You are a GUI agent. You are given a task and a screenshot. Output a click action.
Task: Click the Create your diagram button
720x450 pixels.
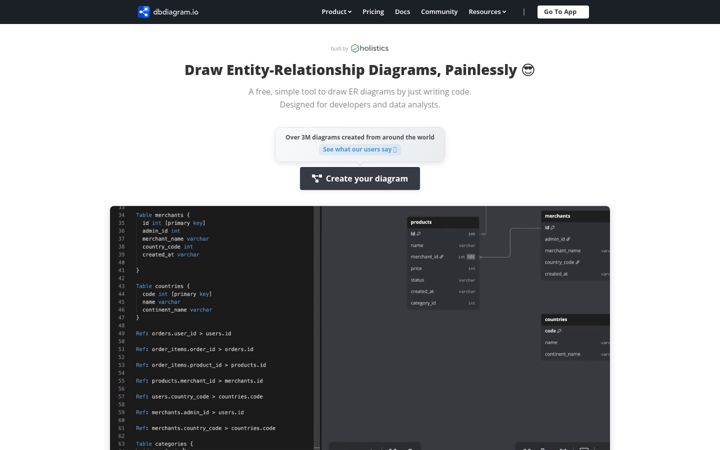(x=360, y=179)
